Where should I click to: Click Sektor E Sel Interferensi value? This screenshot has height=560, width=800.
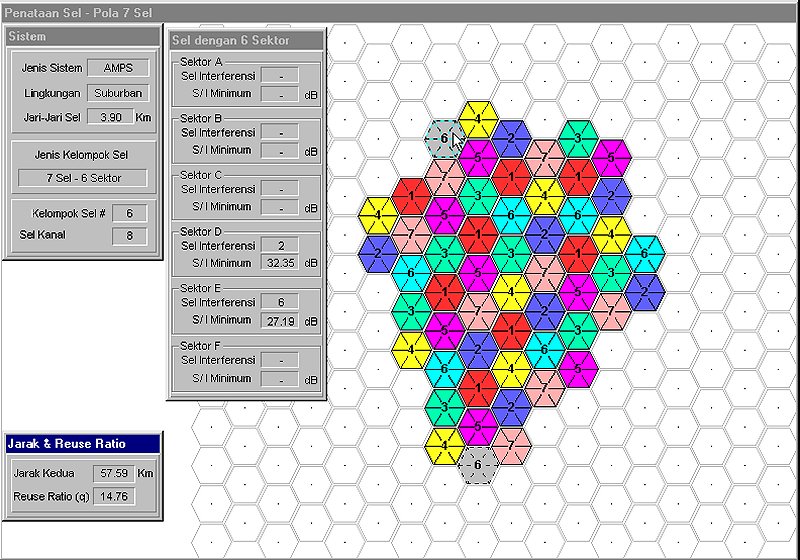(x=279, y=302)
